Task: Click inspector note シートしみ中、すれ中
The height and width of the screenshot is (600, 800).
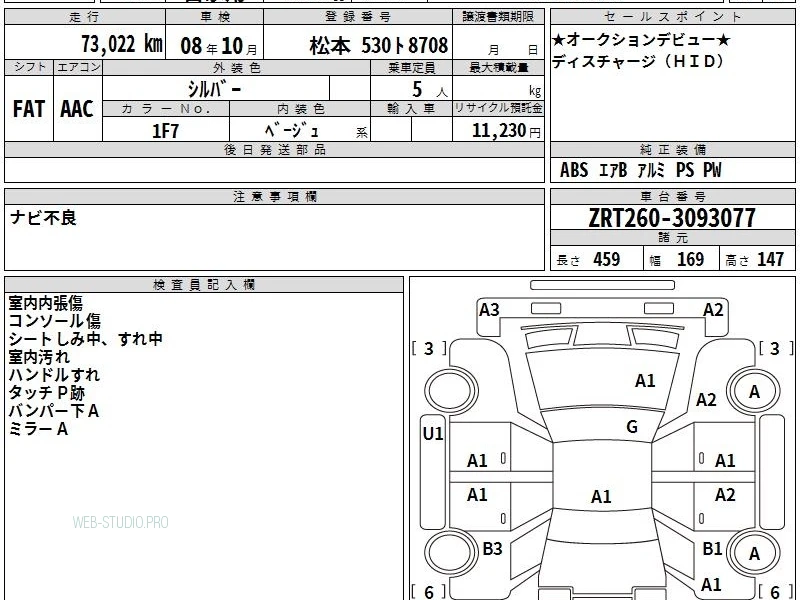Action: pos(85,339)
